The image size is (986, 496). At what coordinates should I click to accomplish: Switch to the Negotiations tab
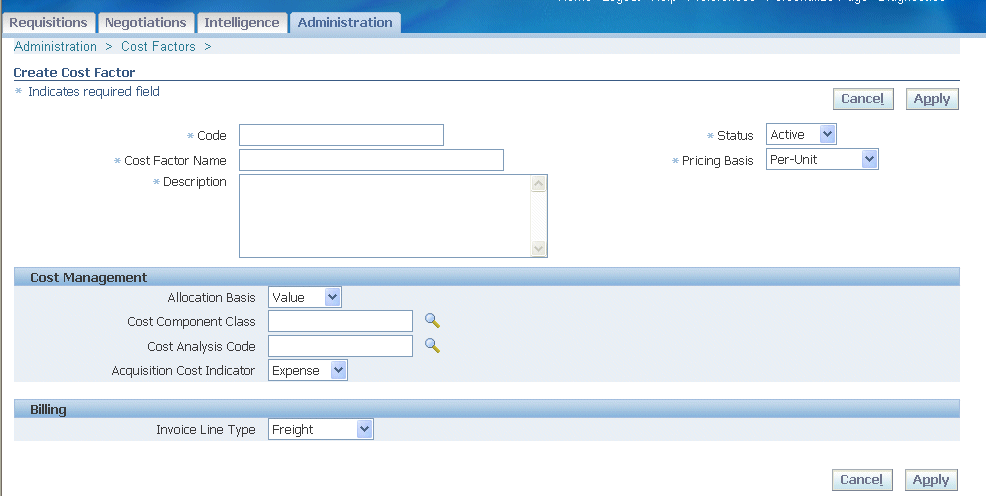145,23
